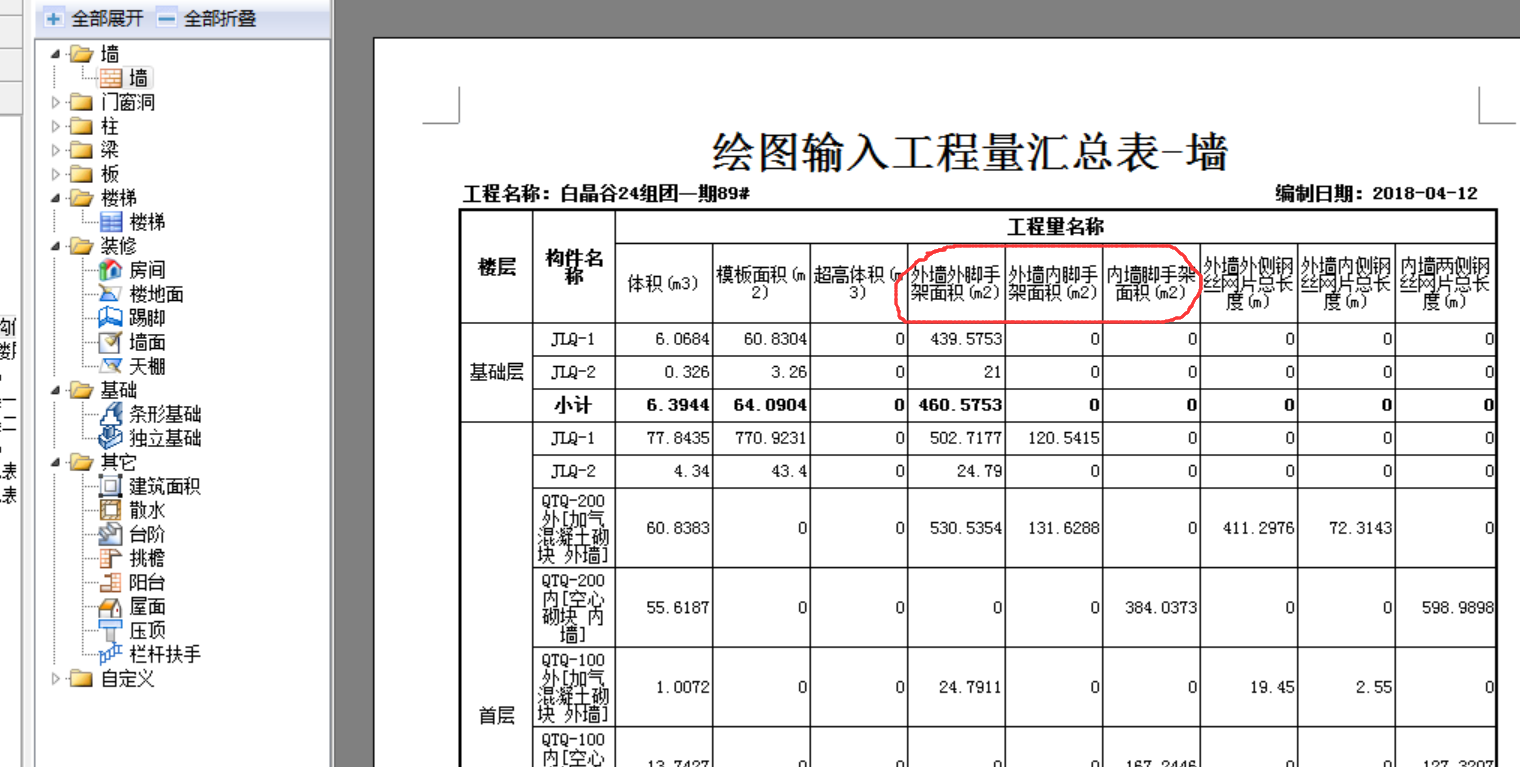Select the 楼梯 stair report icon

(x=111, y=222)
